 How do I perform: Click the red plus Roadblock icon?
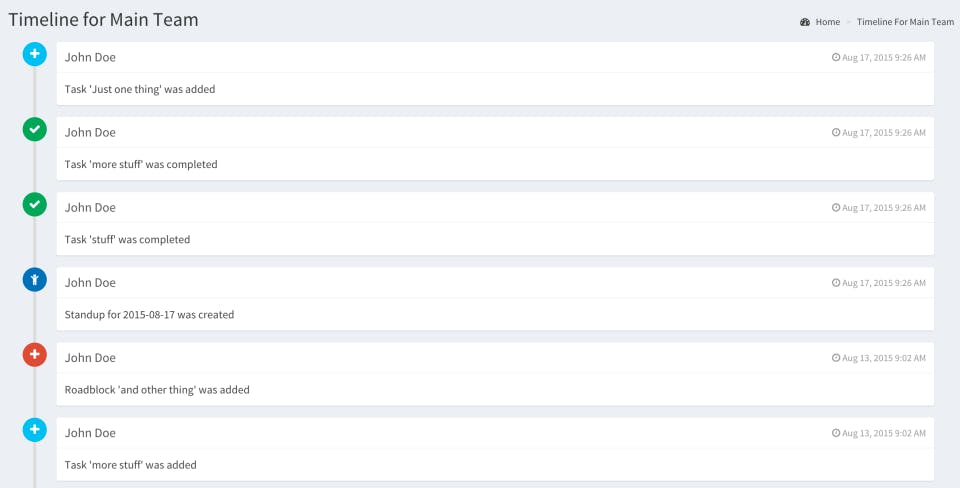click(35, 355)
